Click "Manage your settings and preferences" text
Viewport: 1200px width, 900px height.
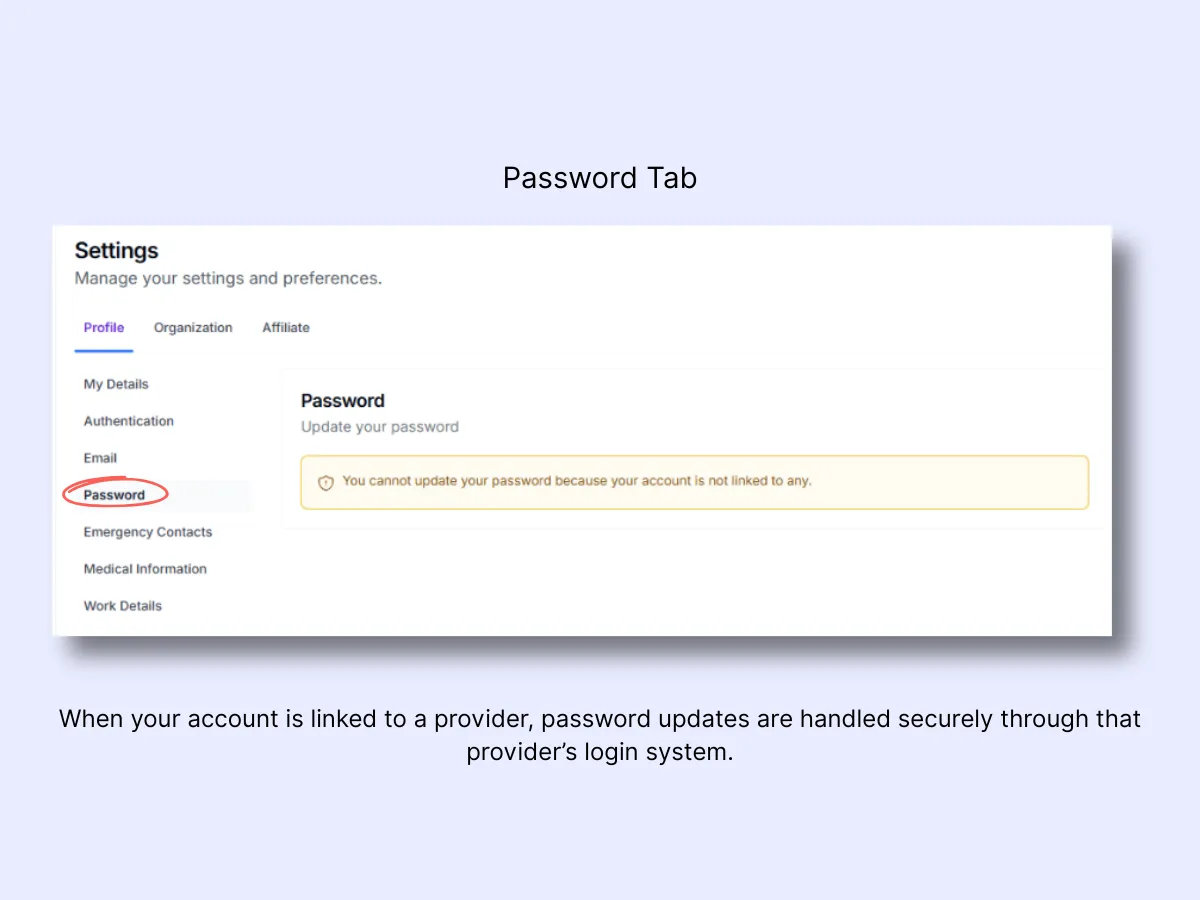(228, 278)
